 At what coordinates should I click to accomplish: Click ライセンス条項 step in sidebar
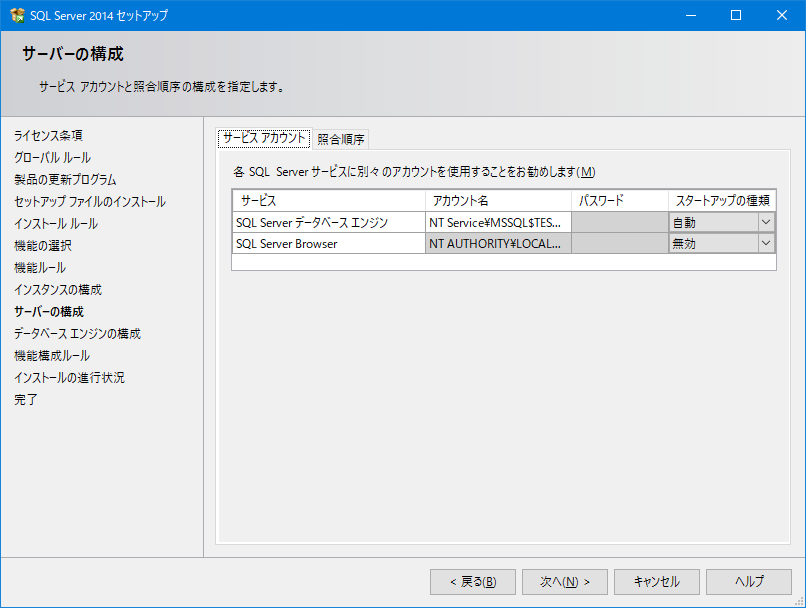48,136
